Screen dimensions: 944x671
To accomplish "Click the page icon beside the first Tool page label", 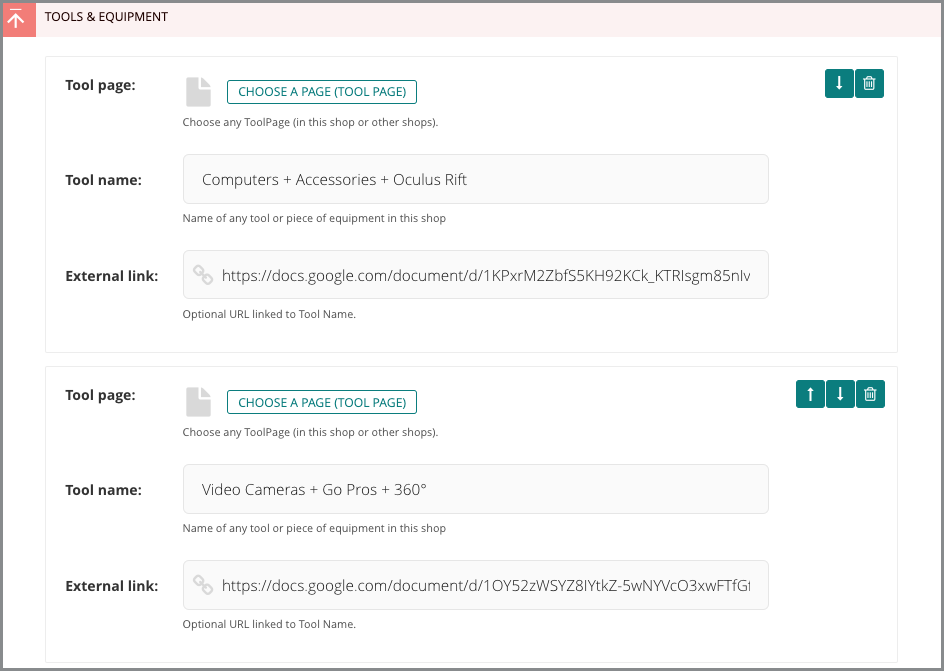I will point(198,91).
